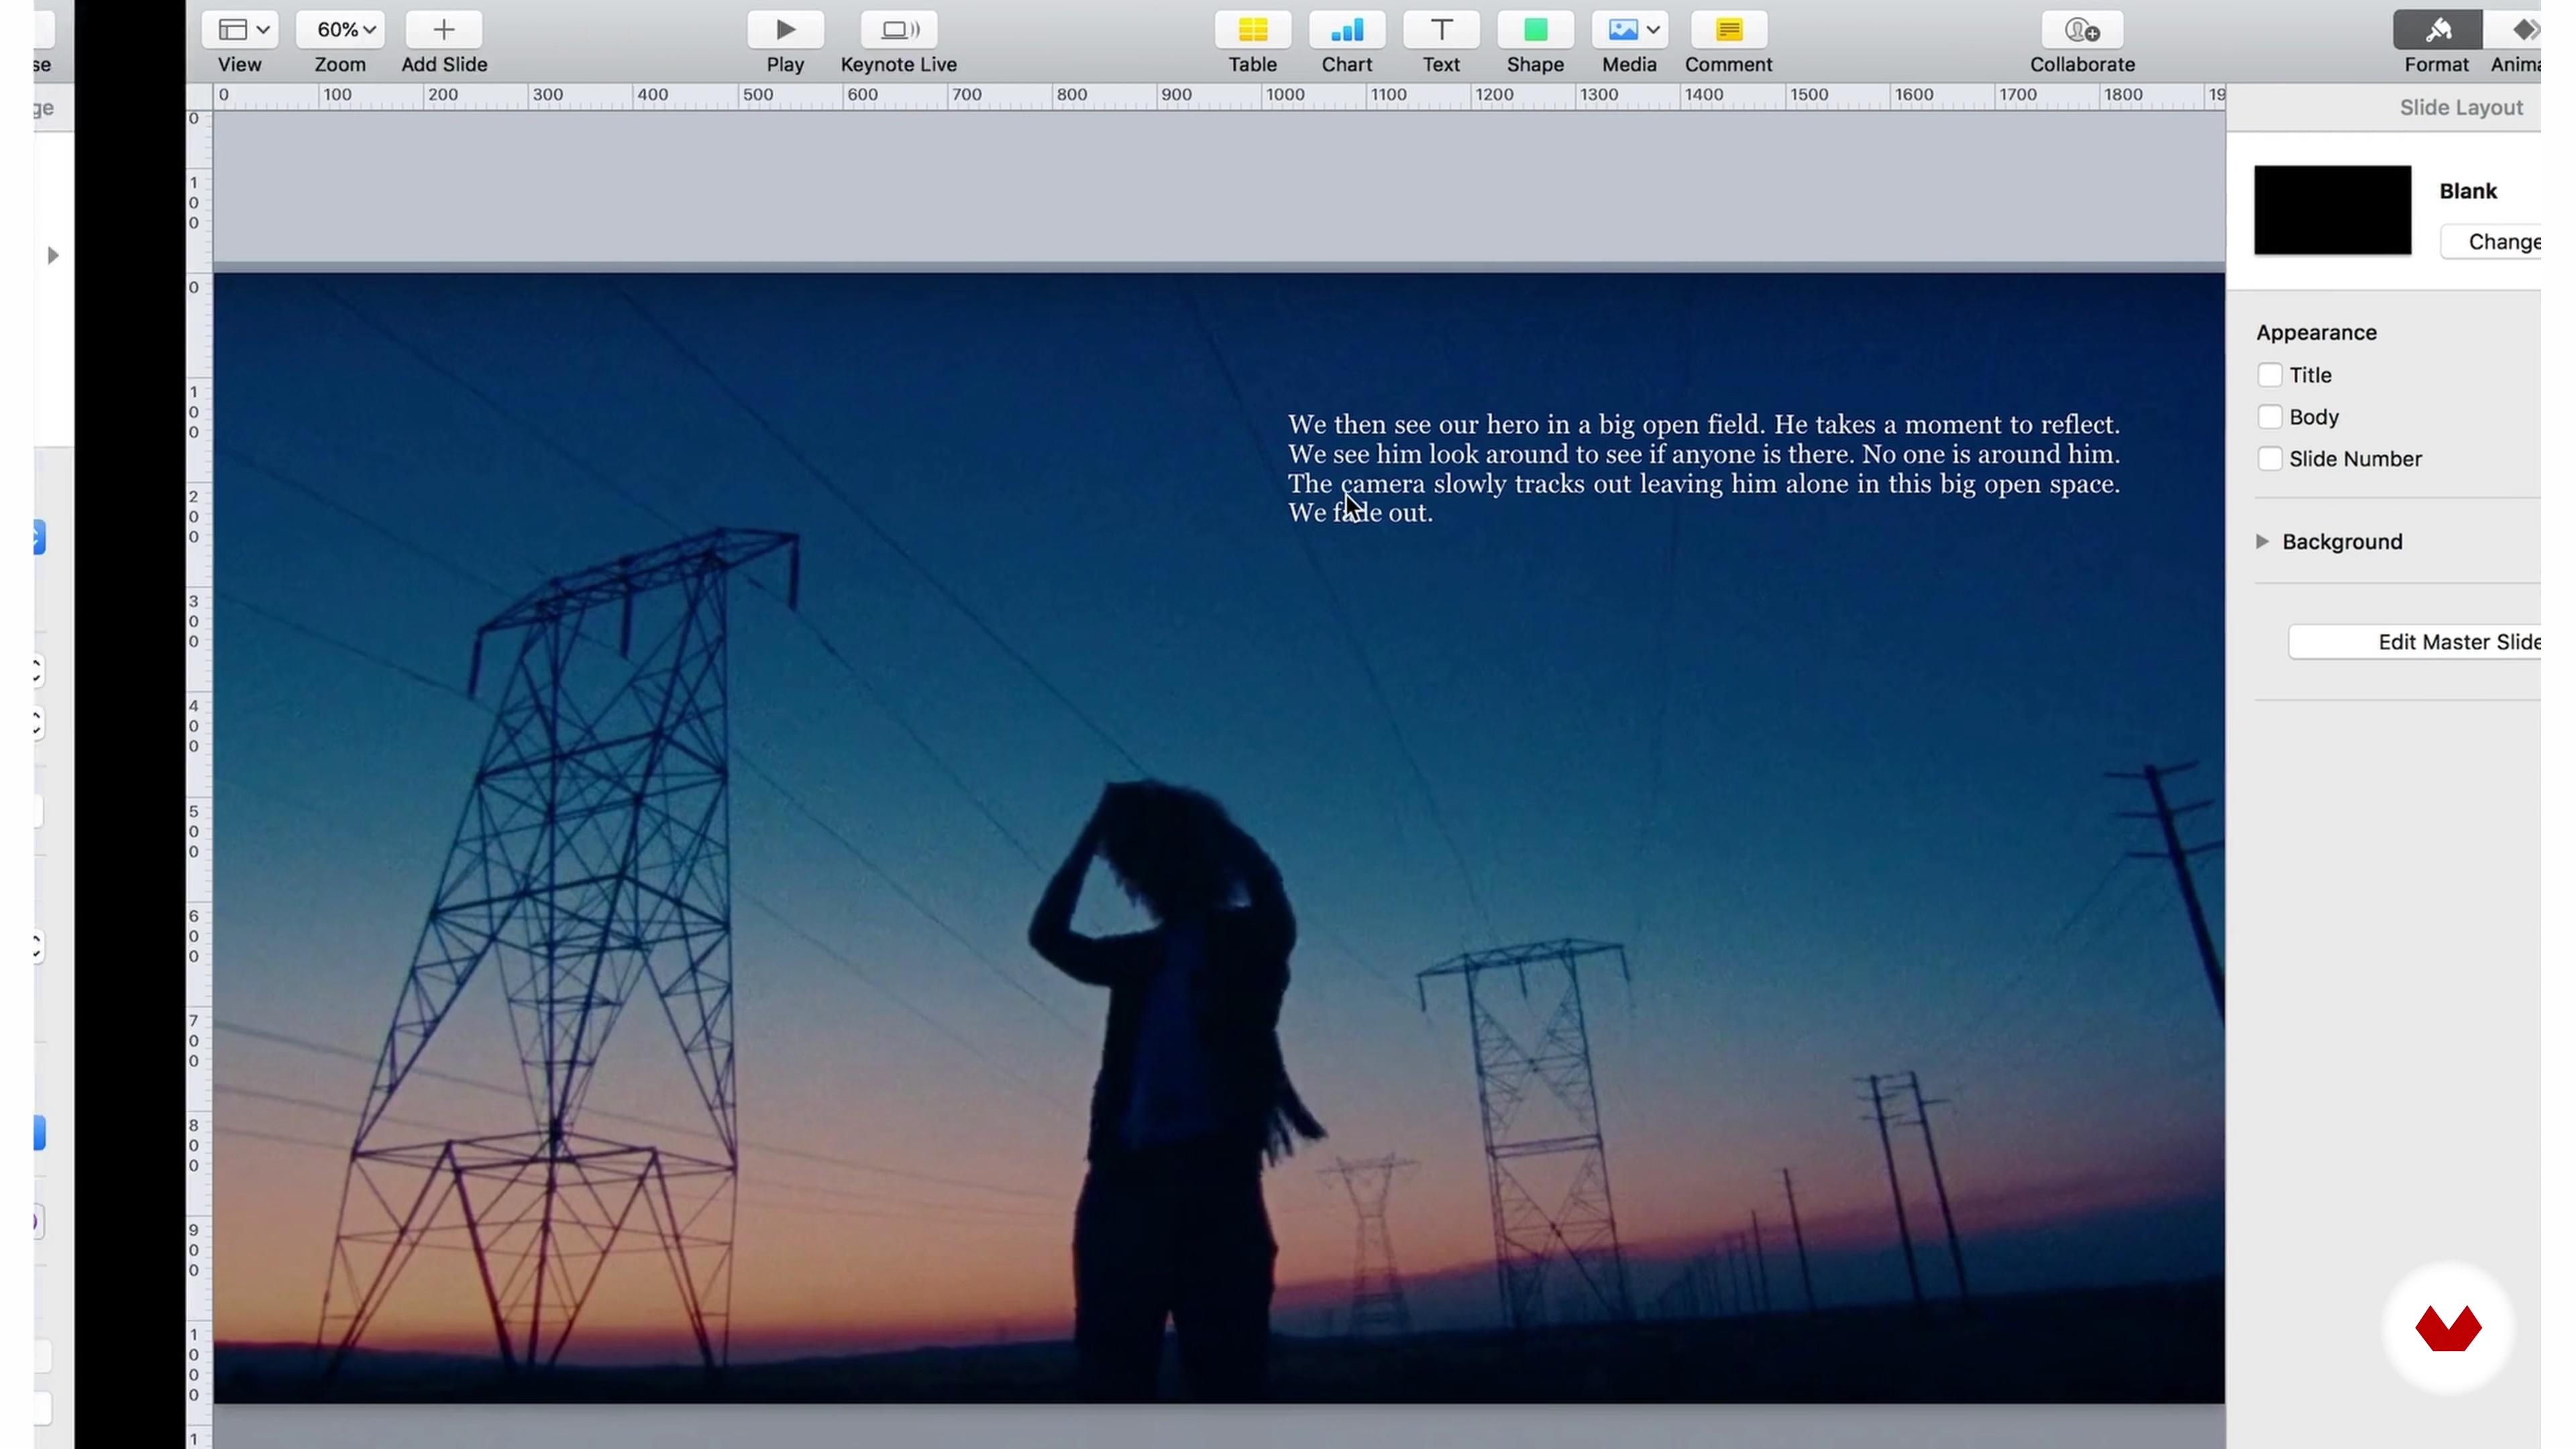Image resolution: width=2576 pixels, height=1449 pixels.
Task: Open Keynote Live
Action: [898, 30]
